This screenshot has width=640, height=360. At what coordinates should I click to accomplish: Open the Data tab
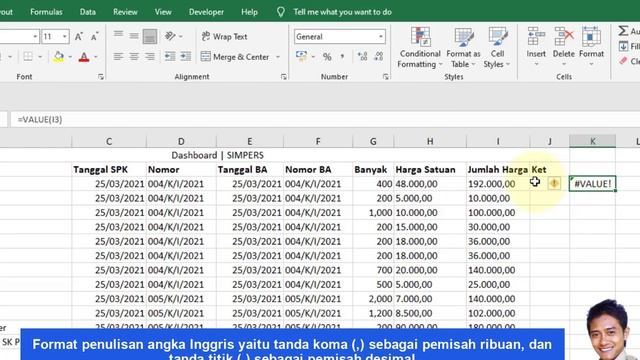(88, 12)
